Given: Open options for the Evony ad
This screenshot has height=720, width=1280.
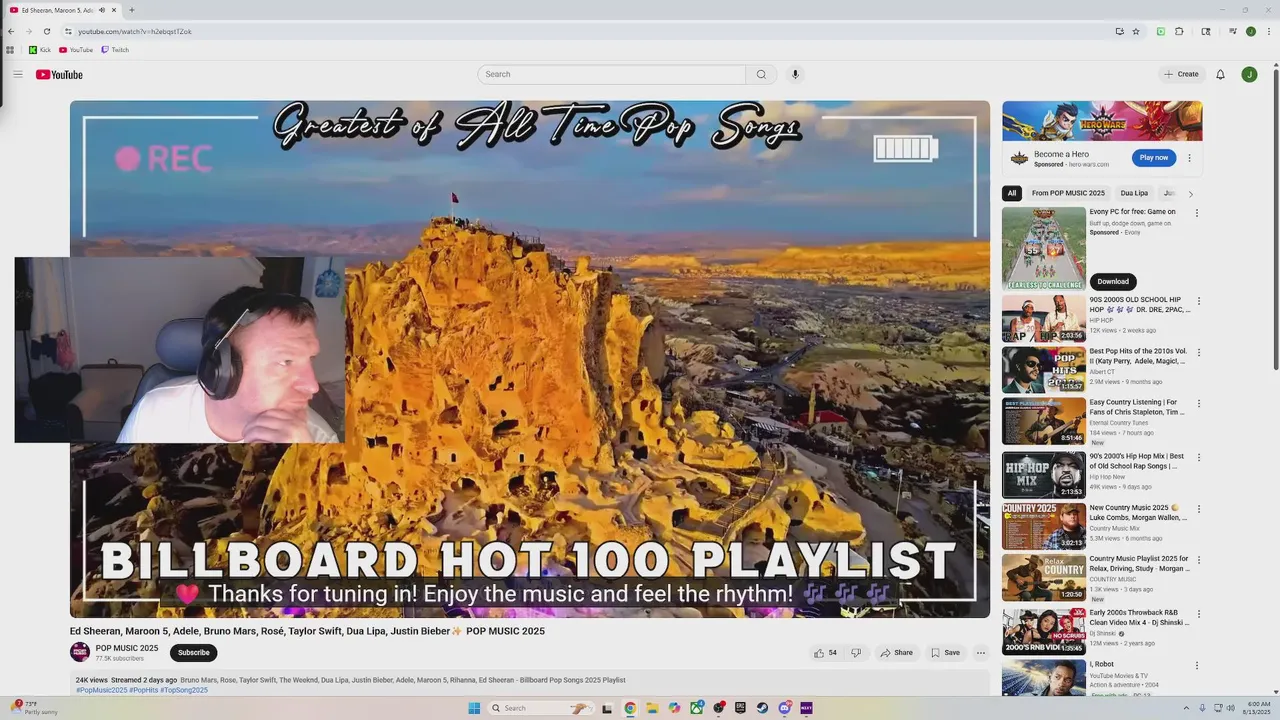Looking at the screenshot, I should tap(1196, 213).
